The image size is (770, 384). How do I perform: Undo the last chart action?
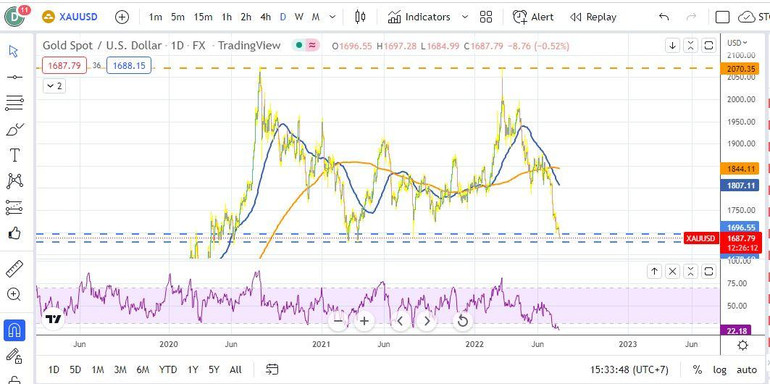[x=664, y=17]
